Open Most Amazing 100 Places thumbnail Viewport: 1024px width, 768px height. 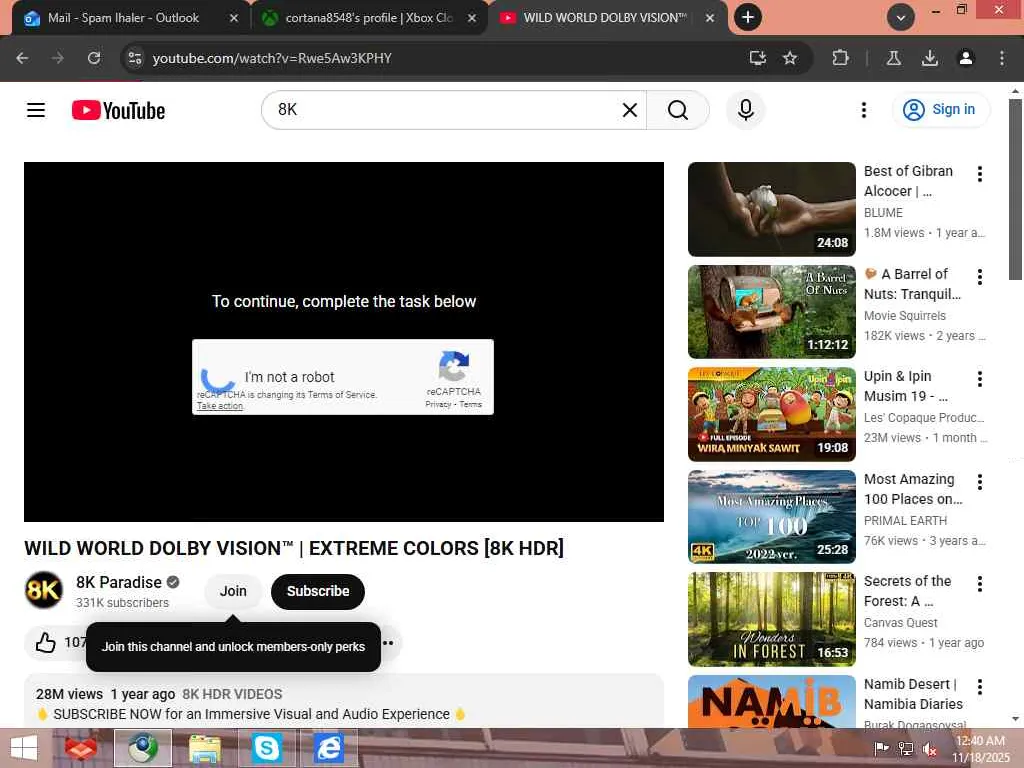[x=771, y=517]
